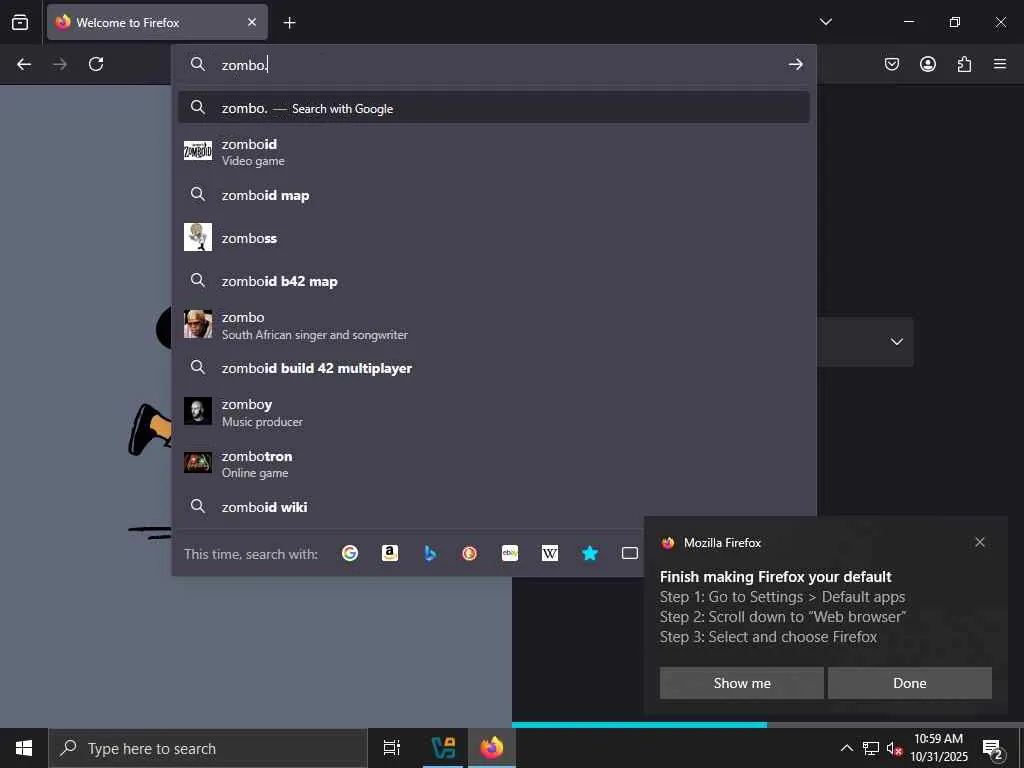The image size is (1024, 768).
Task: Pick the 'zomboid wiki' suggestion
Action: point(494,507)
